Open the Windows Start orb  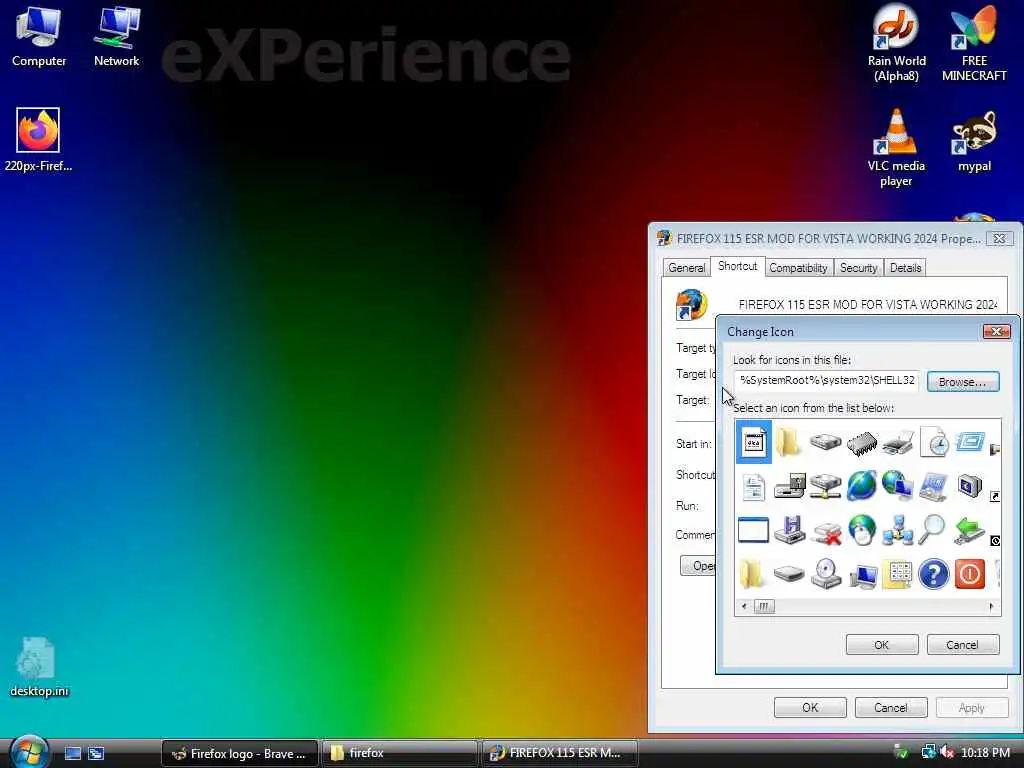[x=29, y=752]
